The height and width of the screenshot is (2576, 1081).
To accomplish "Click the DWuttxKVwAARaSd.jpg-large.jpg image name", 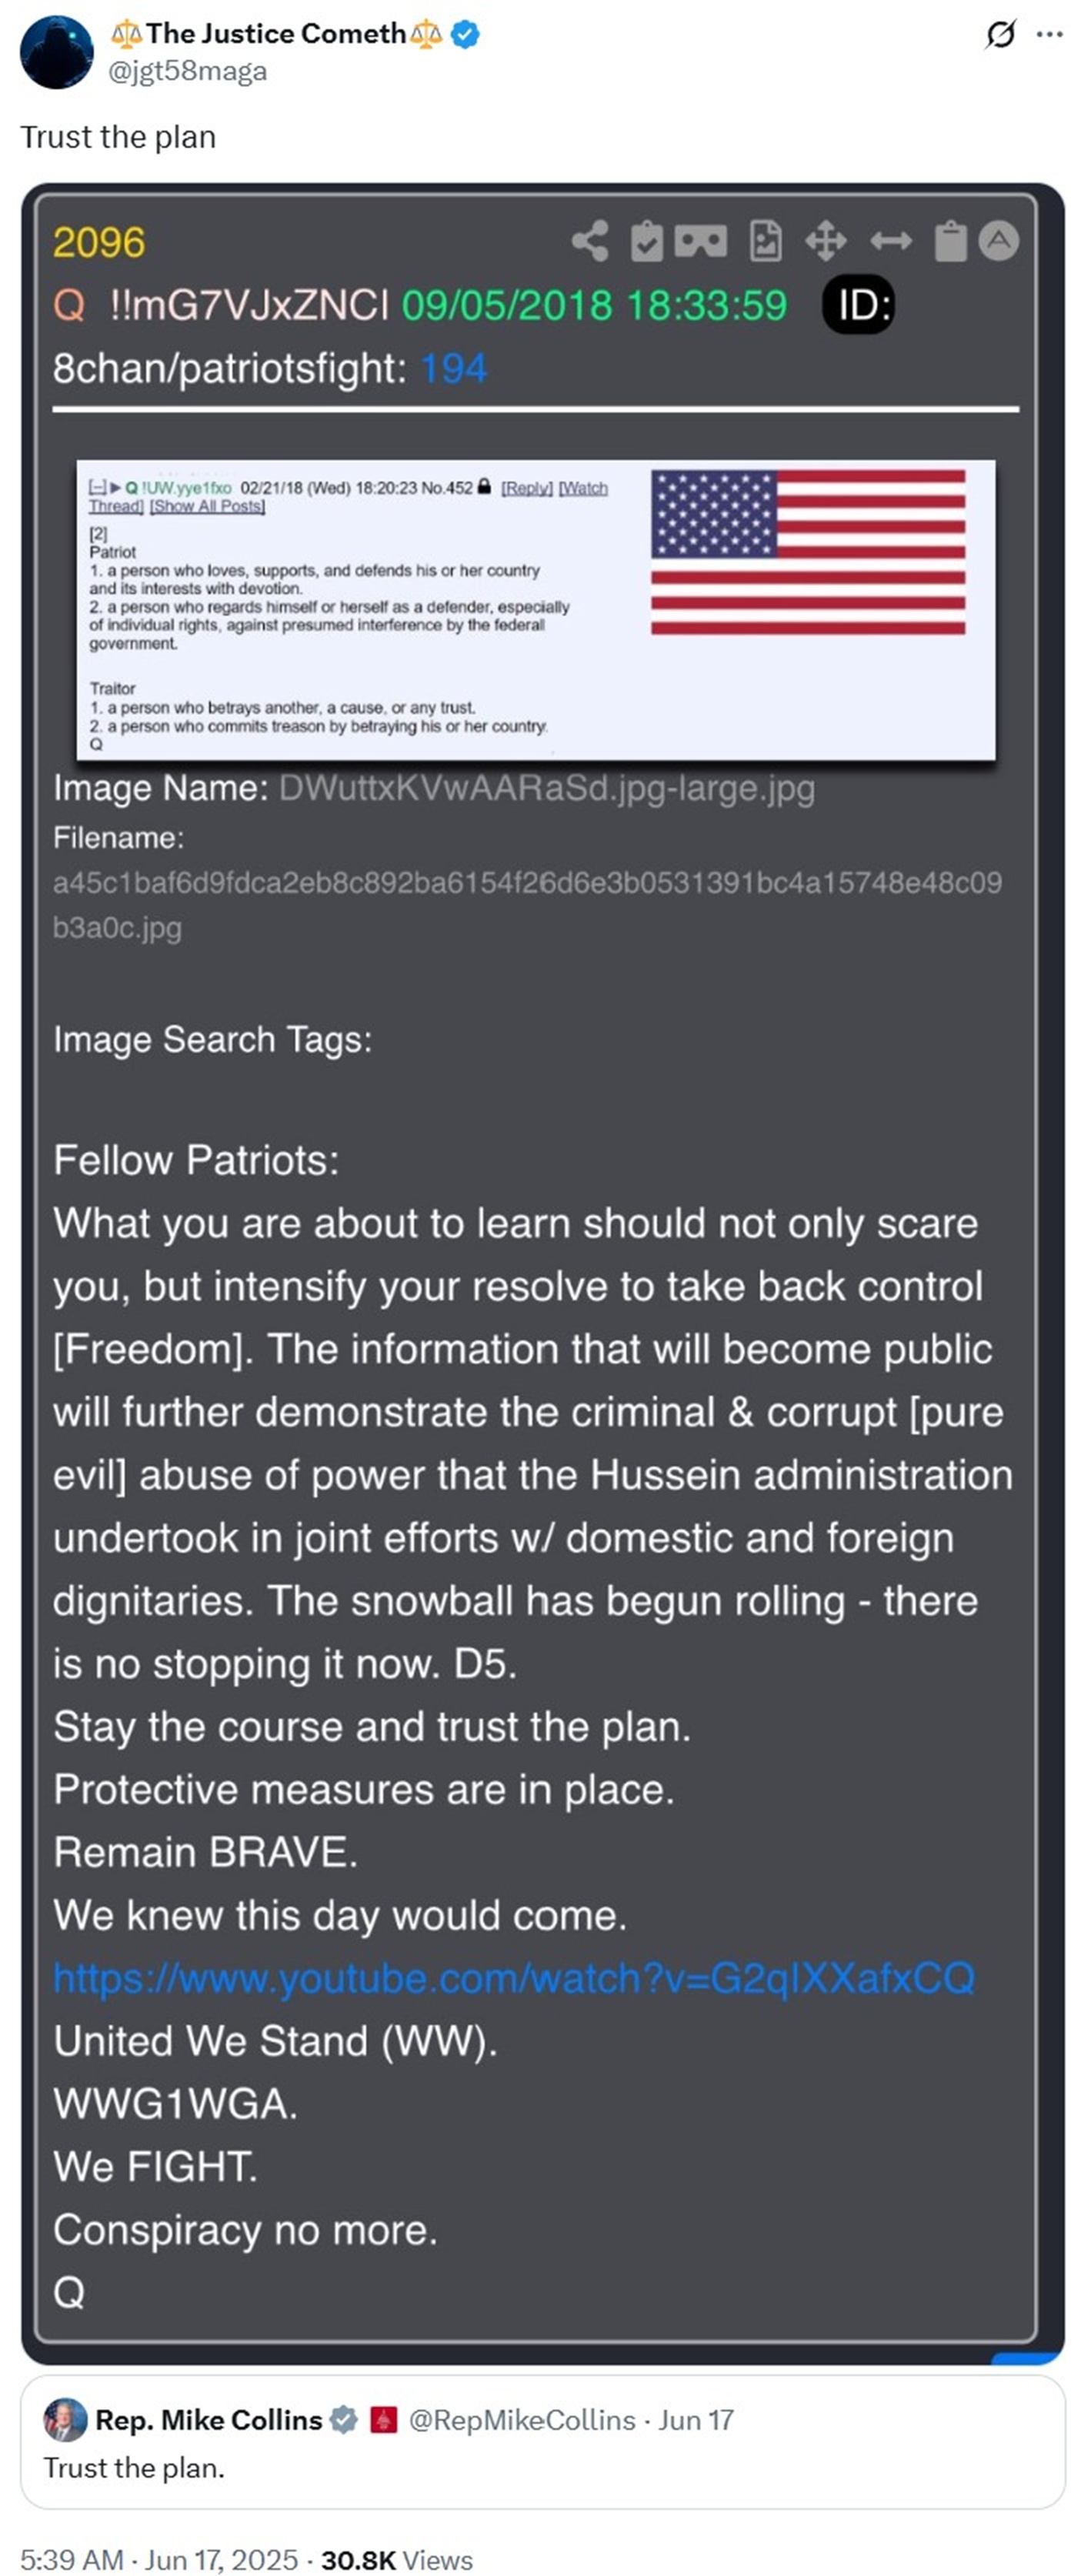I will pos(547,788).
